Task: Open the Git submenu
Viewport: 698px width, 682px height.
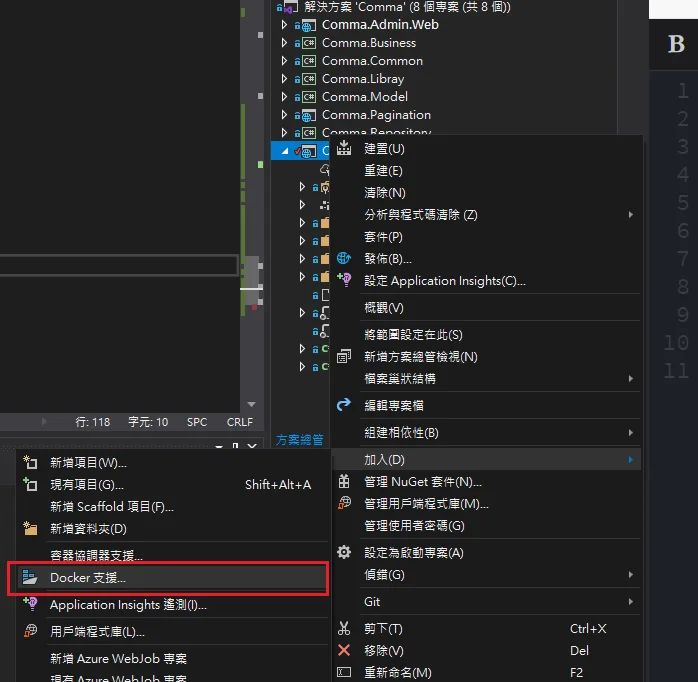Action: (372, 602)
